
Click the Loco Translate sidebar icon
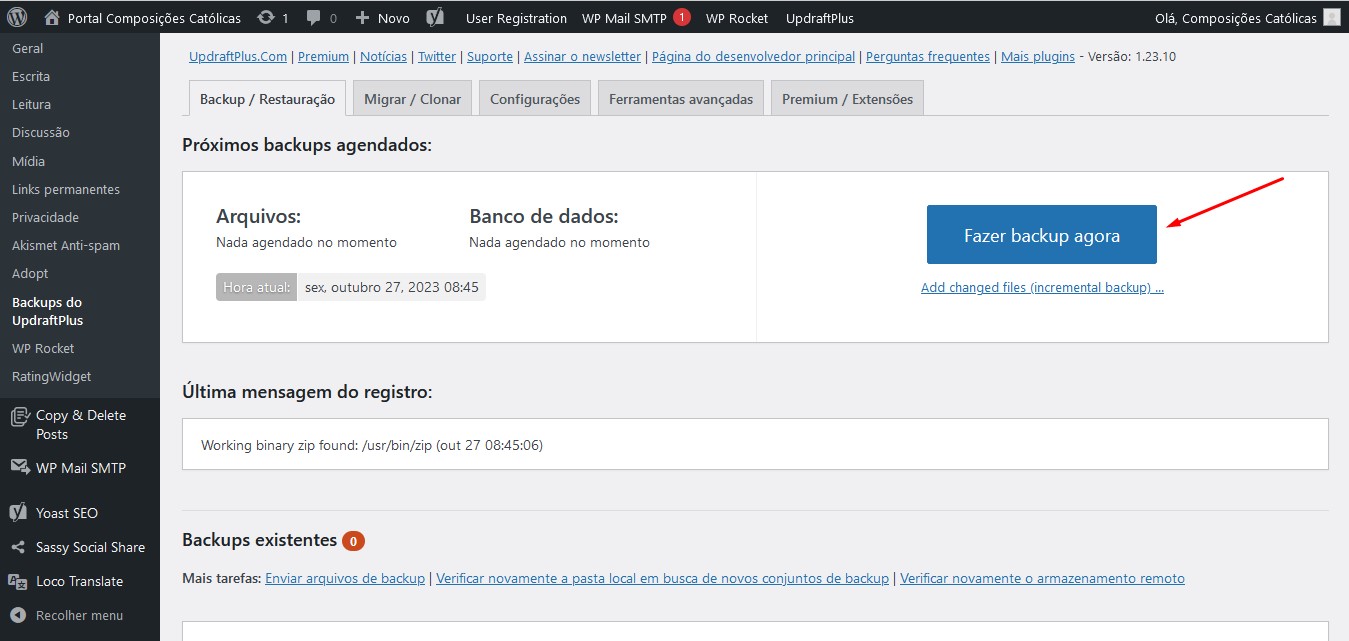20,581
